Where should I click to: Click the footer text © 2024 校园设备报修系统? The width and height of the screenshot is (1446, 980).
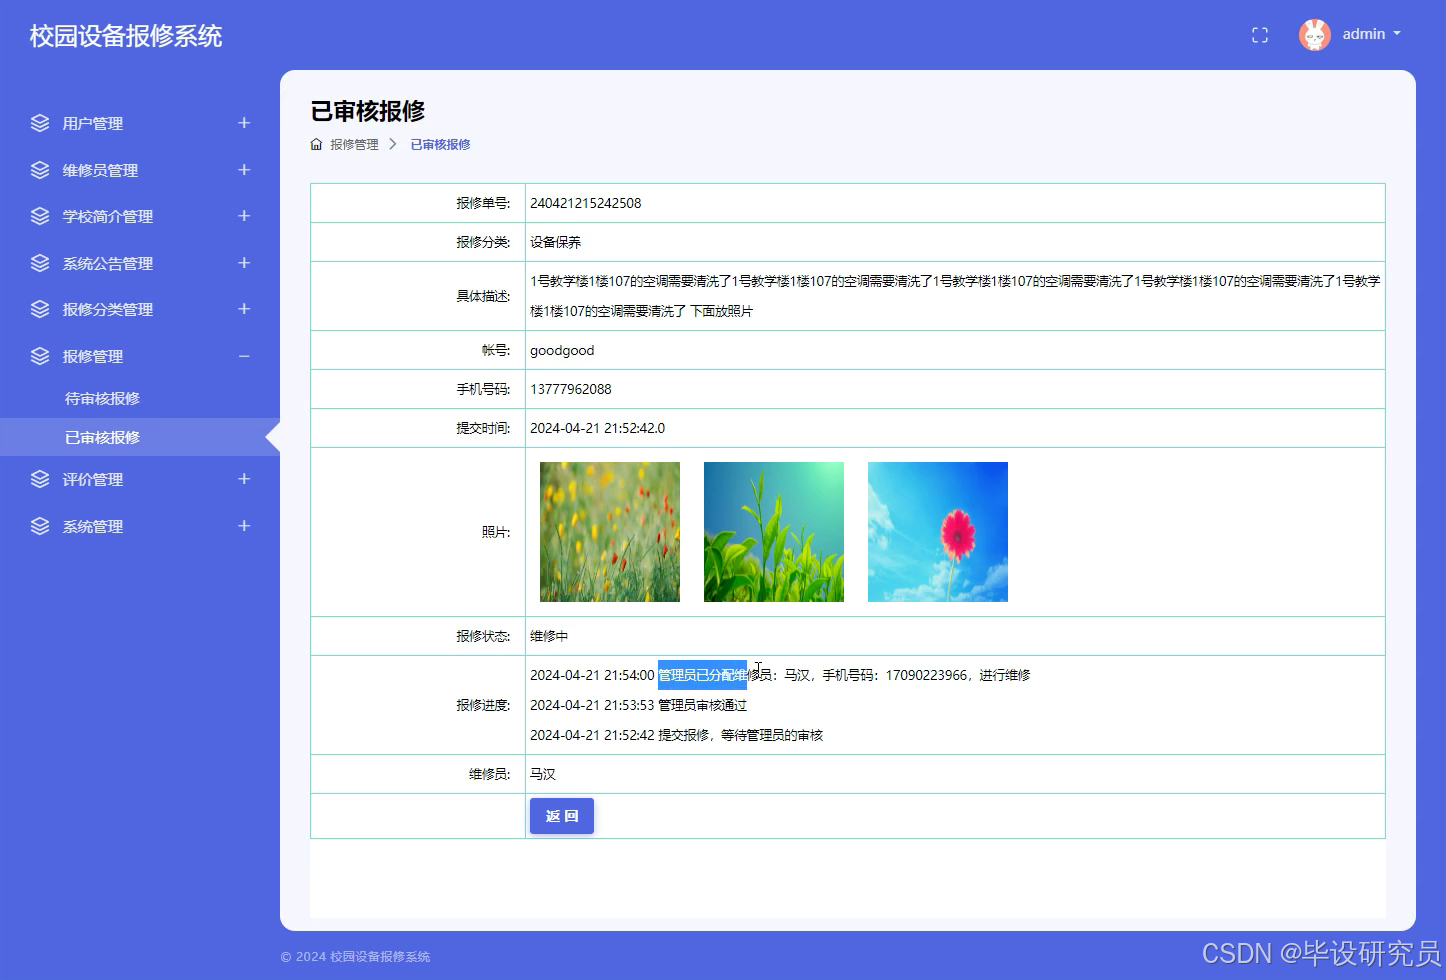[355, 957]
